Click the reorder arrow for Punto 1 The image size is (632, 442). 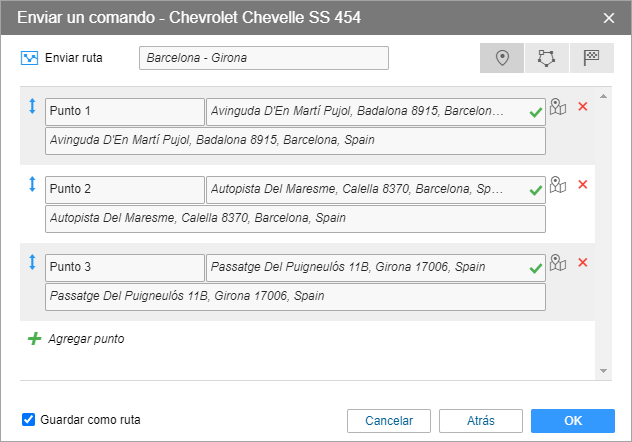tap(32, 106)
